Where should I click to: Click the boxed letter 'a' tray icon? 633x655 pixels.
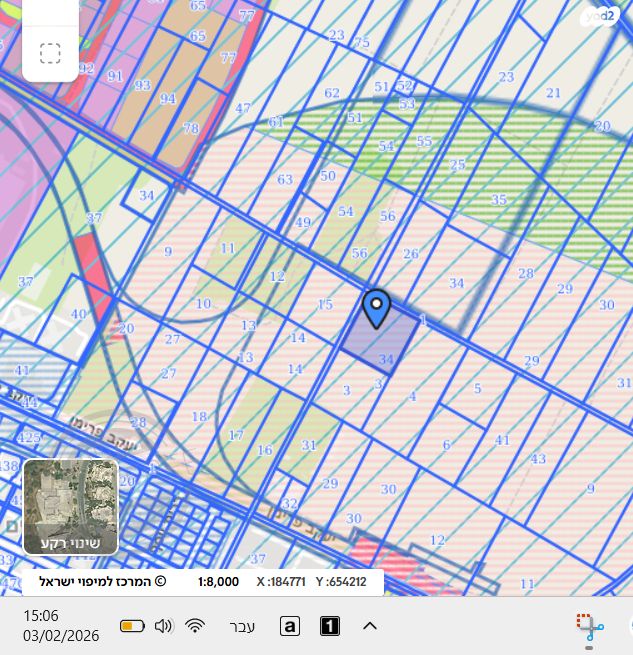tap(290, 626)
